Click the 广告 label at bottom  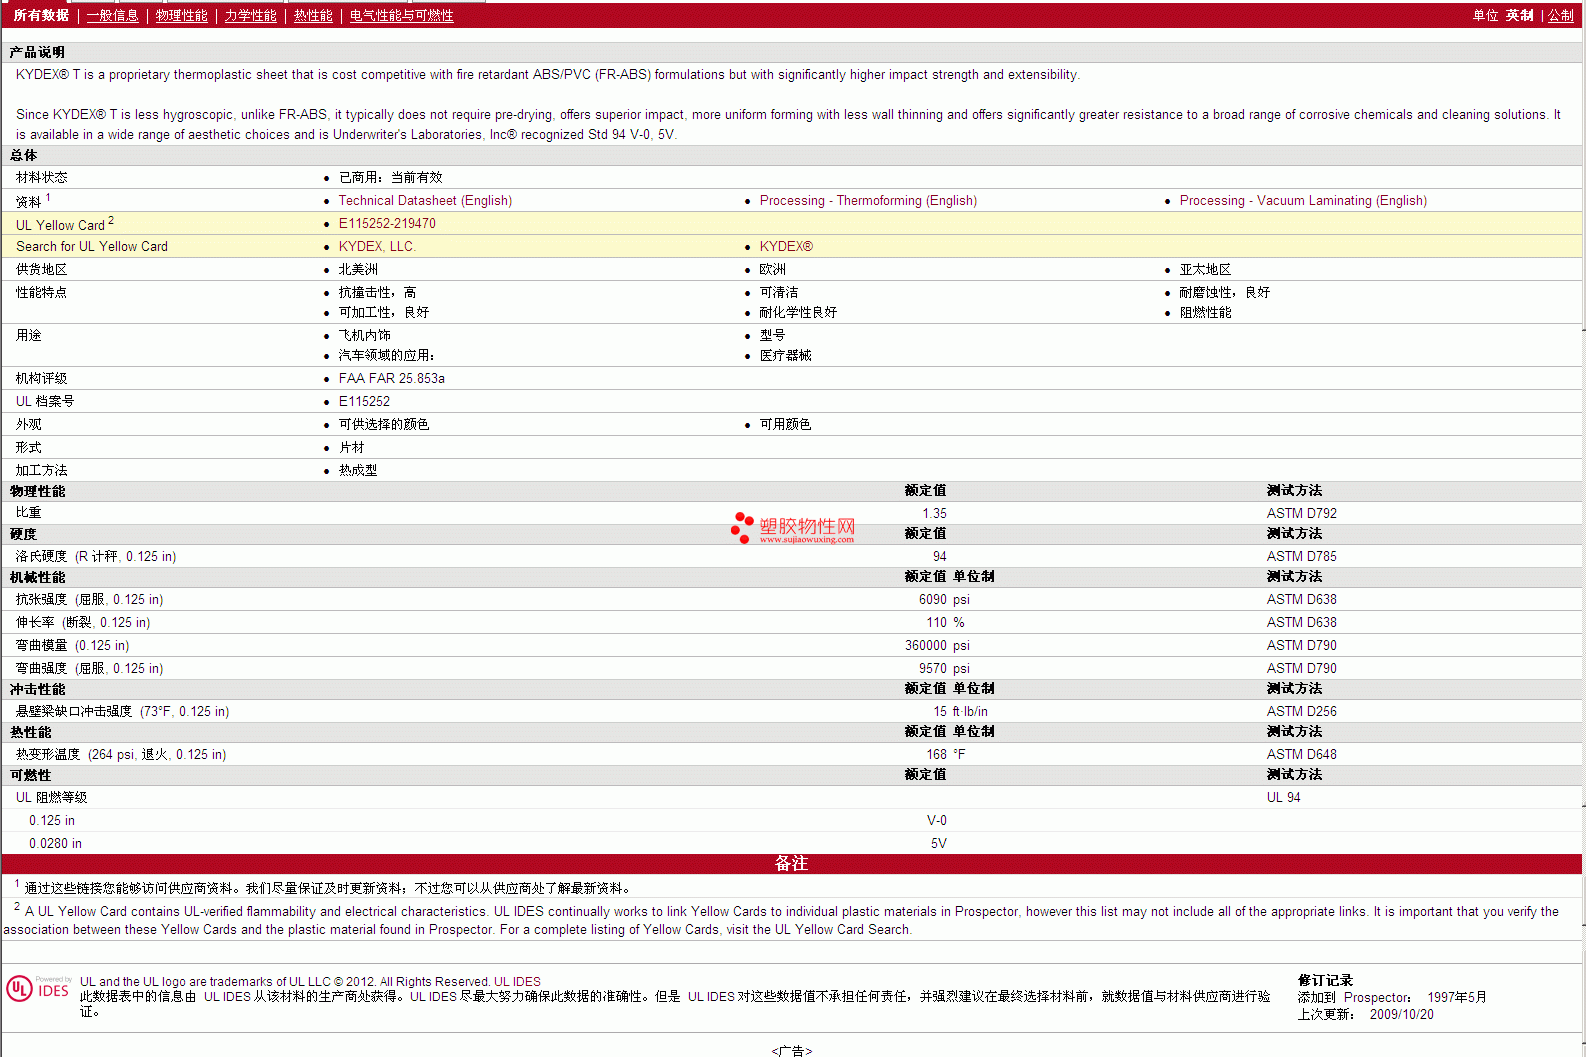pyautogui.click(x=792, y=1050)
